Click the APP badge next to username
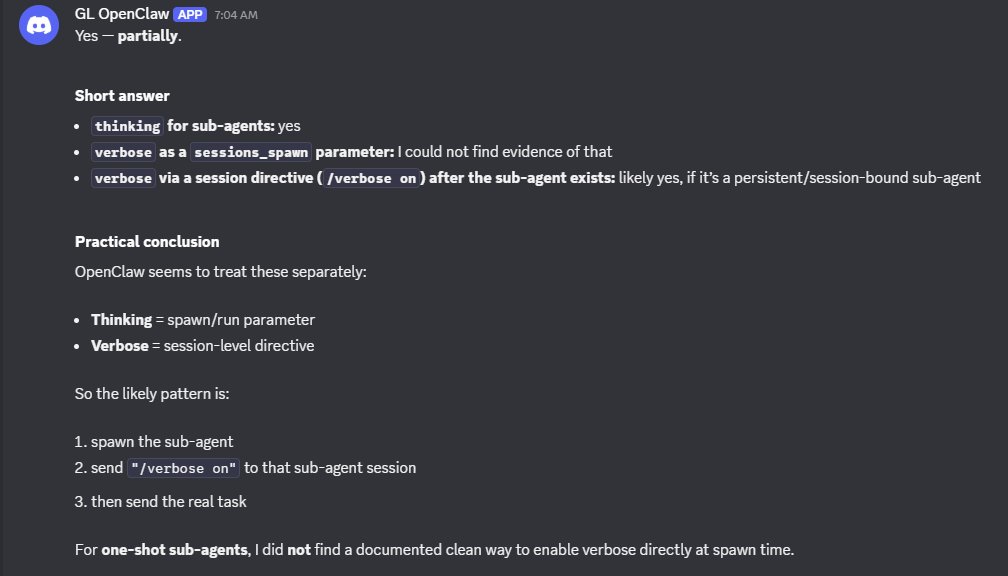This screenshot has width=1008, height=576. click(190, 15)
